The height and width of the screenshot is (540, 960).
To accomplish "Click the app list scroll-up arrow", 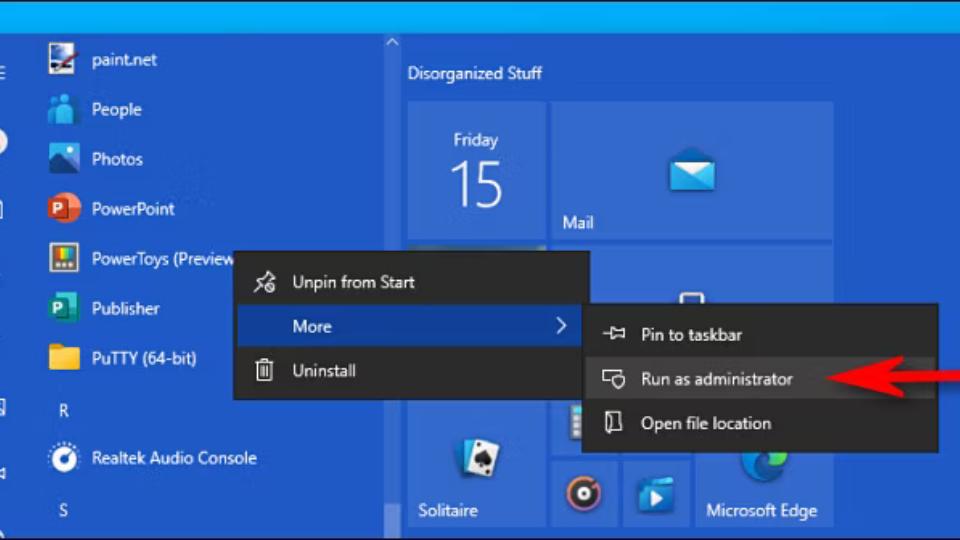I will tap(392, 42).
